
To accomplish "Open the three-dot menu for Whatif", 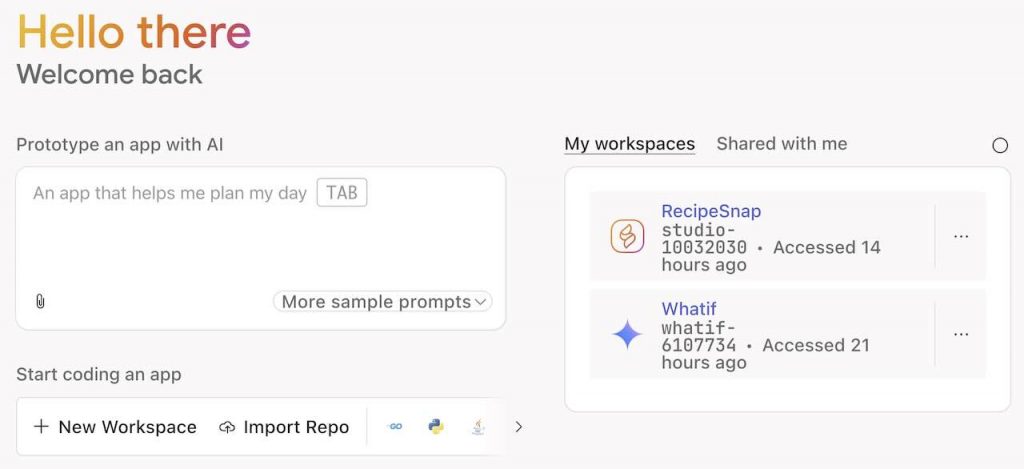I will 961,334.
